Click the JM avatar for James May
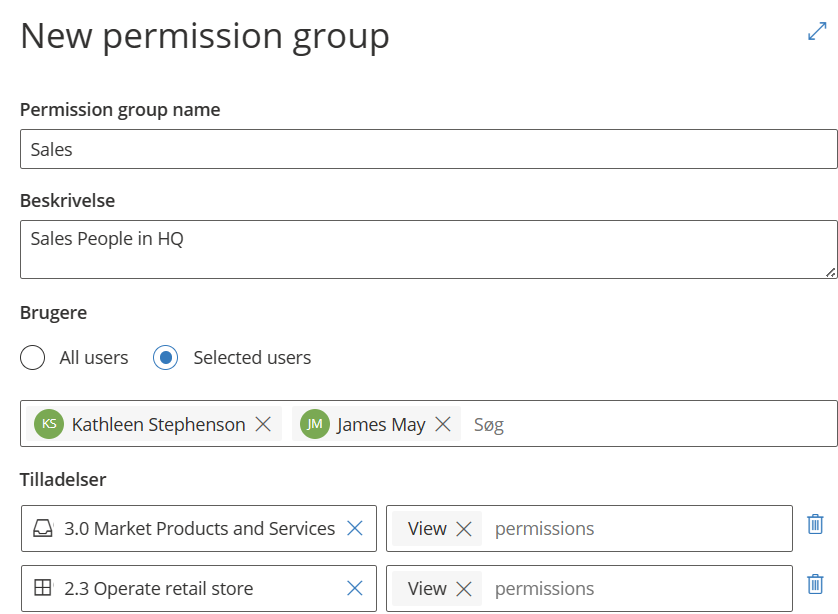This screenshot has width=838, height=614. click(x=315, y=425)
